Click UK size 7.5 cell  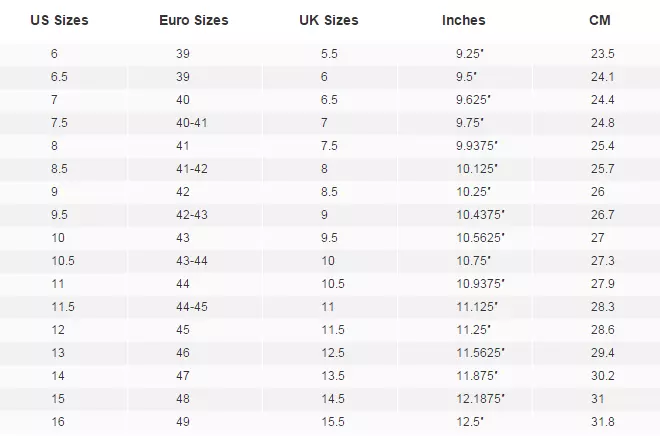coord(329,146)
